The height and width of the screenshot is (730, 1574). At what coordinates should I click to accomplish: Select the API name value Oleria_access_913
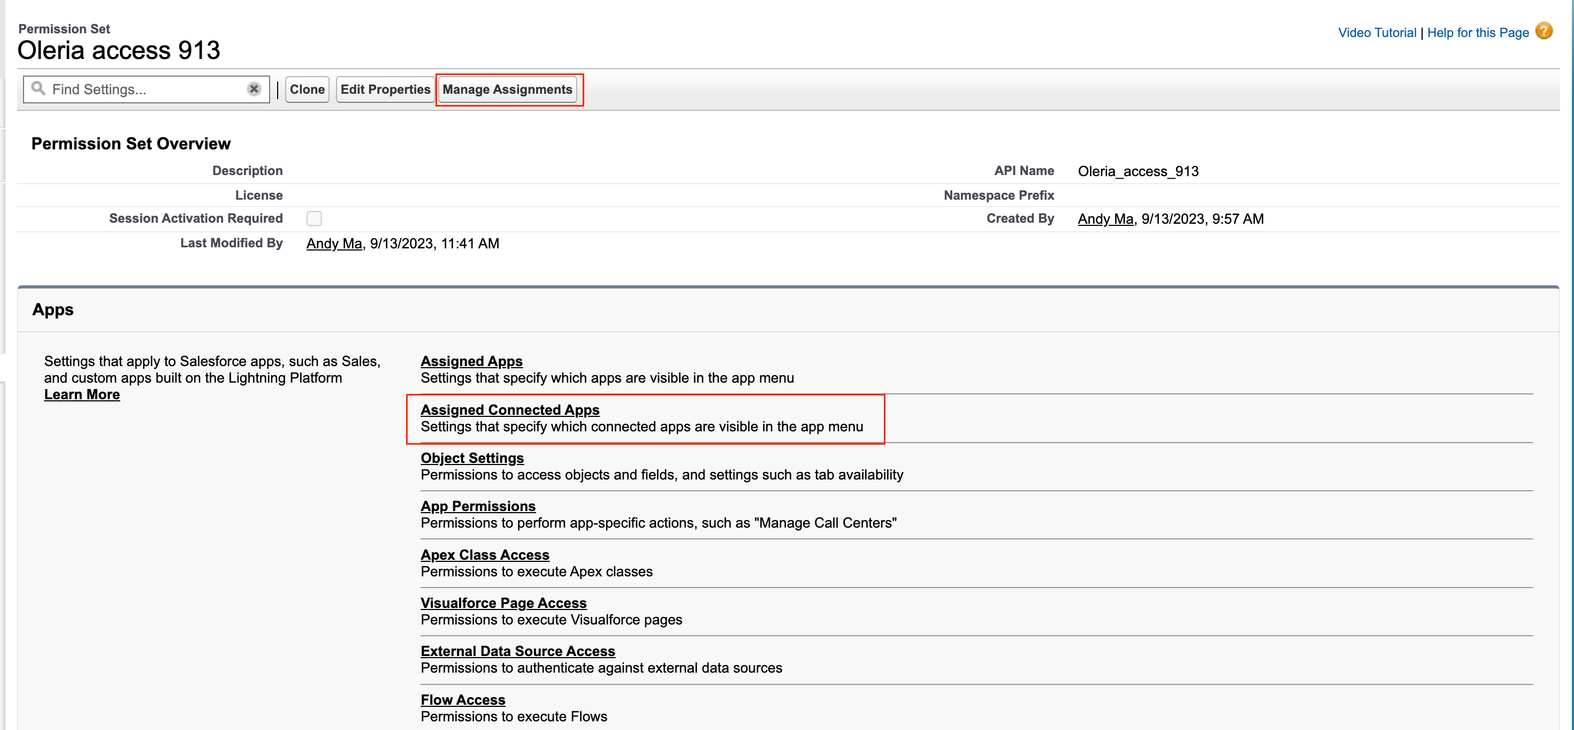[1138, 171]
